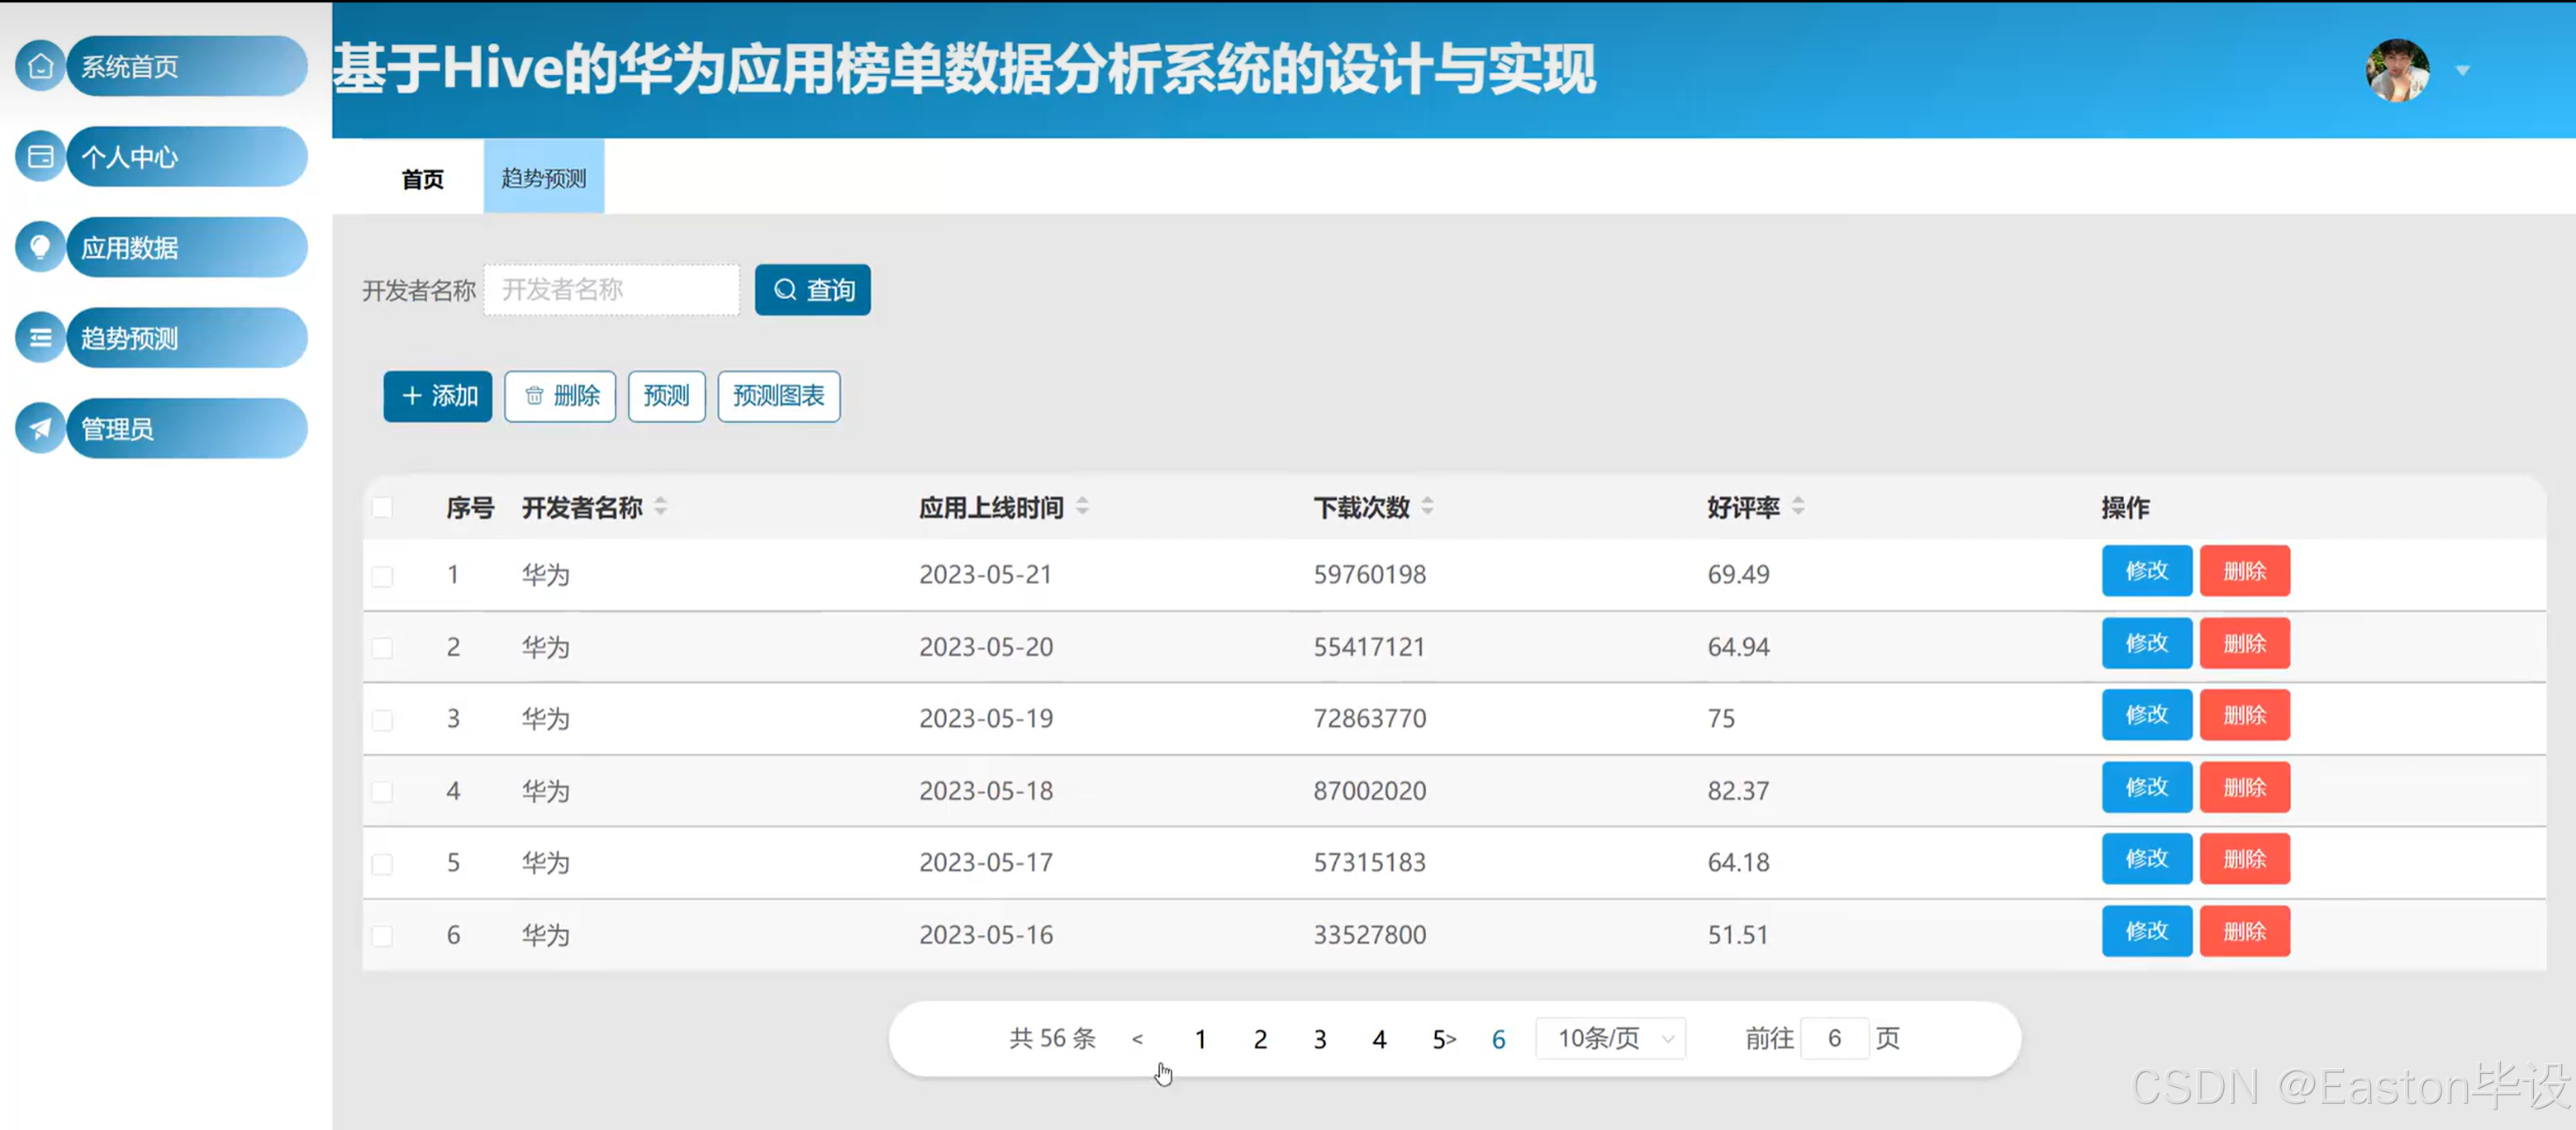This screenshot has width=2576, height=1130.
Task: Click 修改 for the 2023-05-16 row
Action: [x=2147, y=931]
